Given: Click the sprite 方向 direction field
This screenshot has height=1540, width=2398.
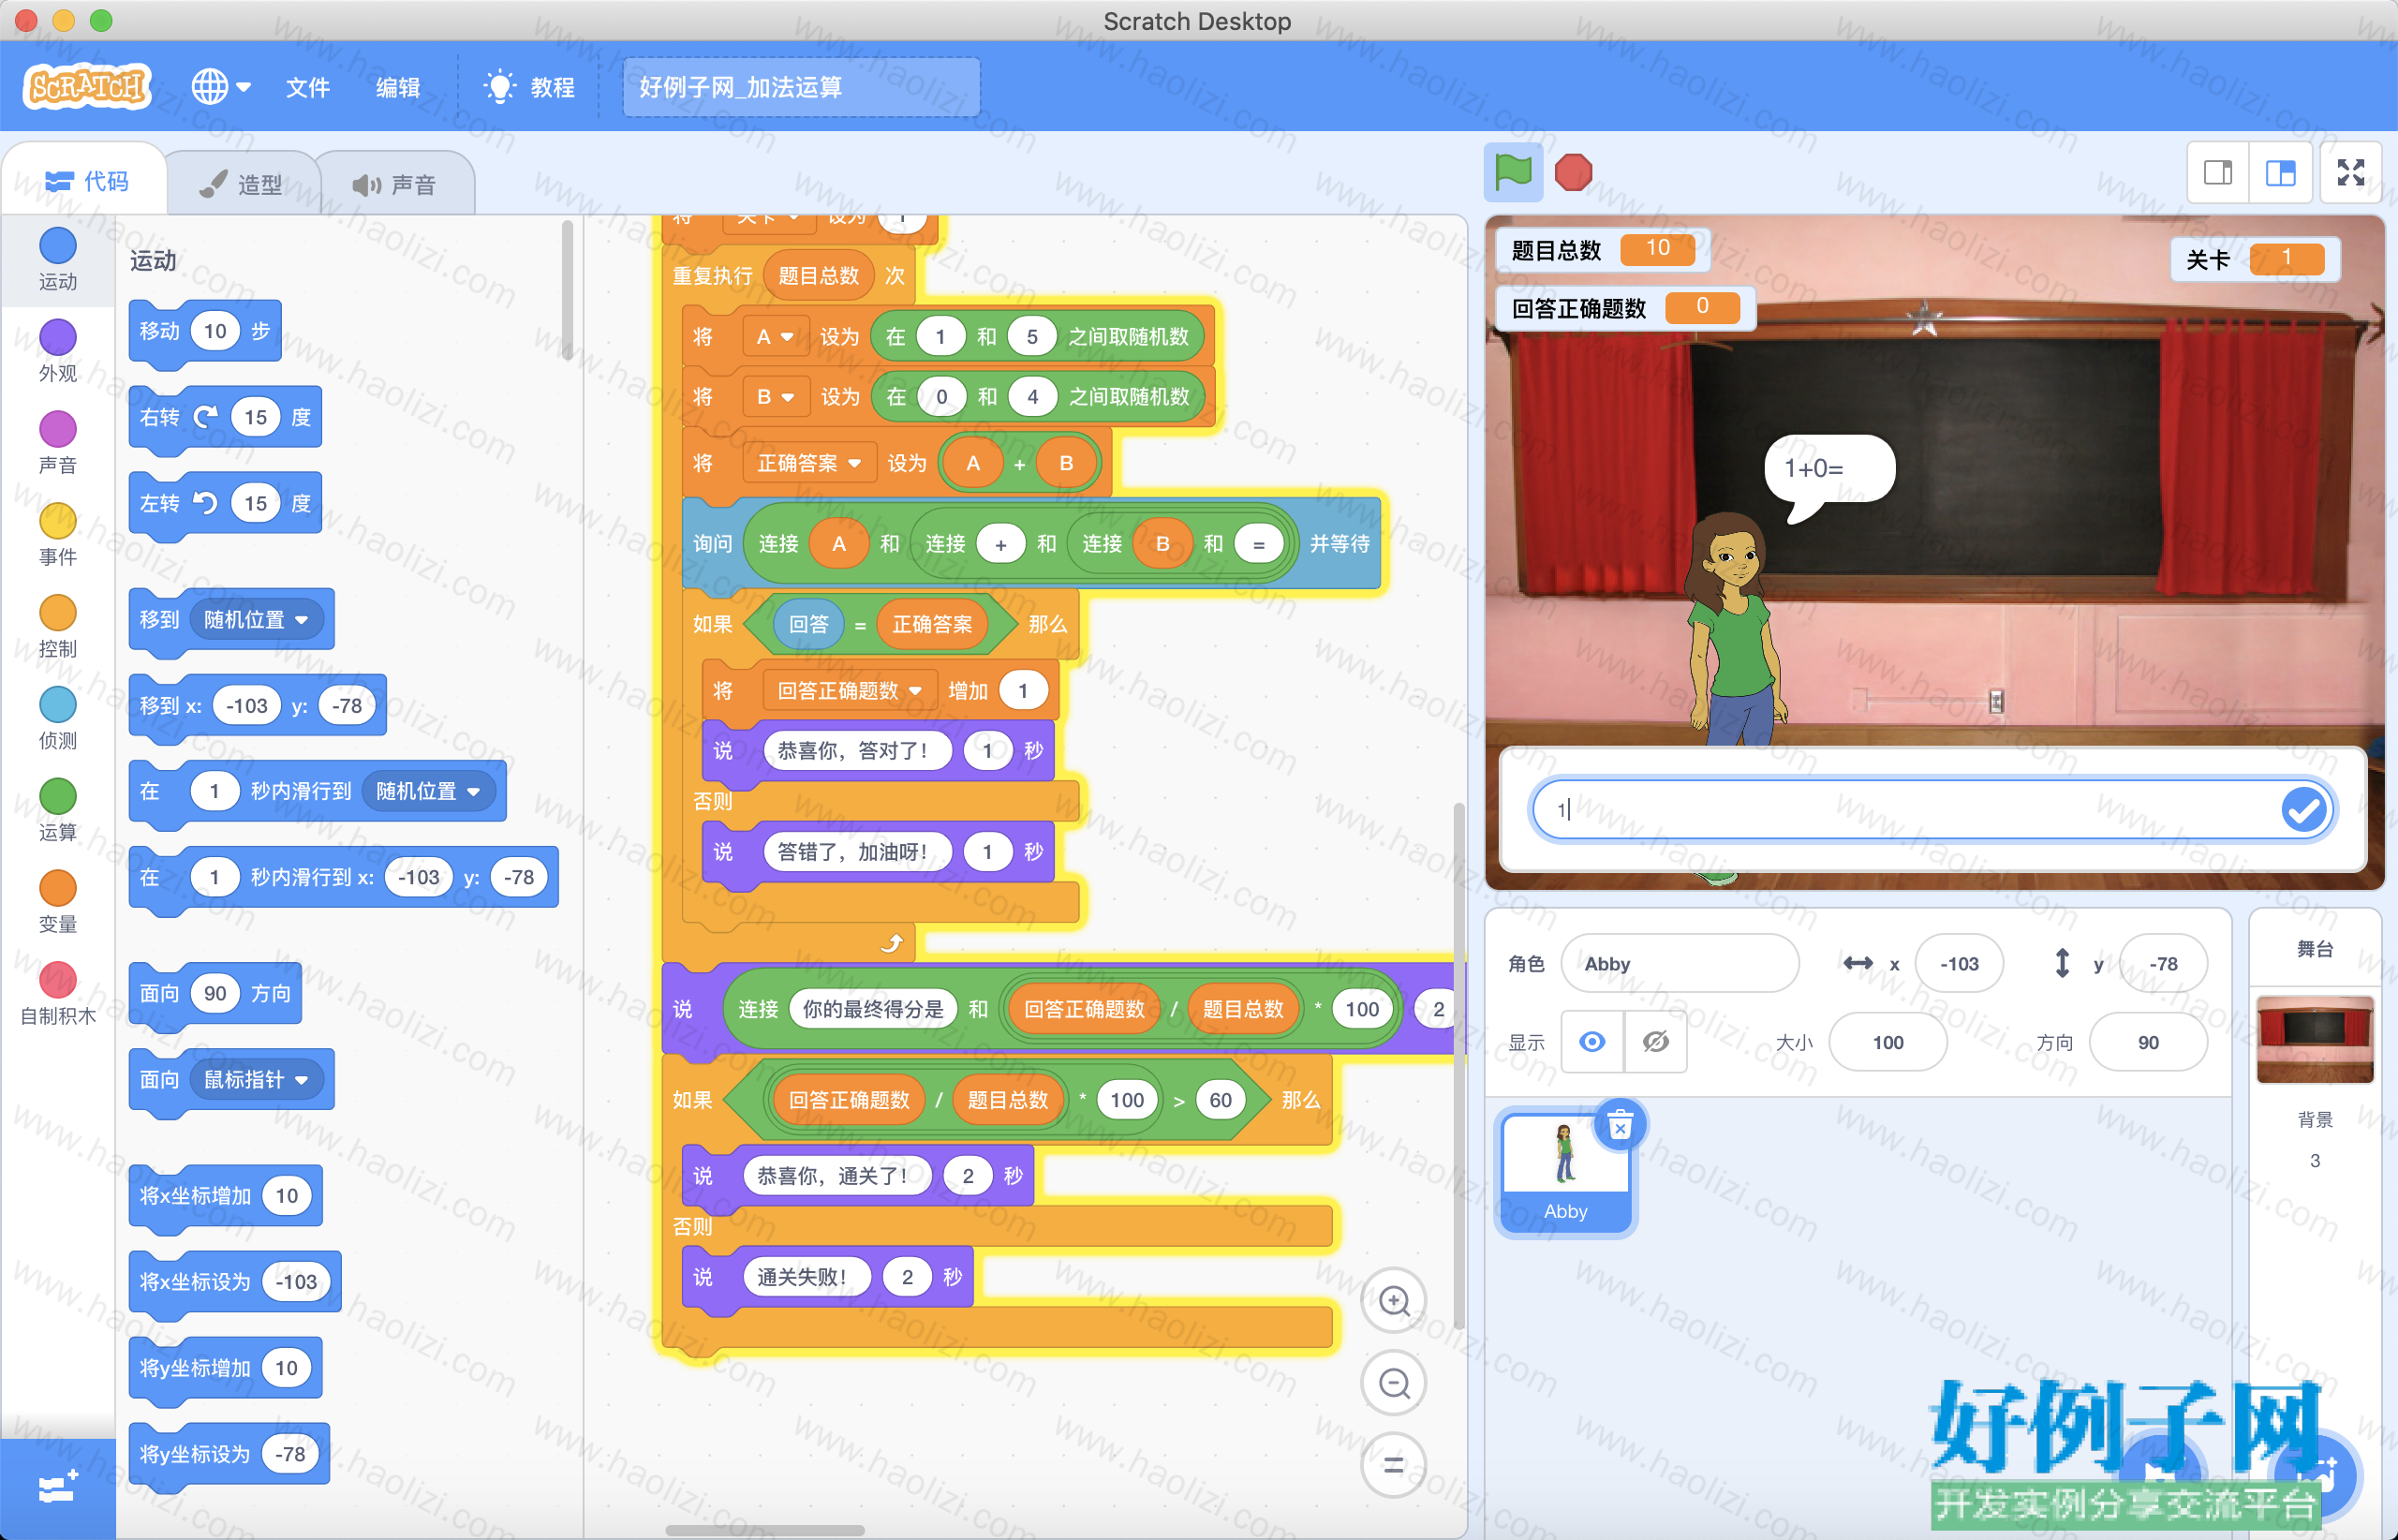Looking at the screenshot, I should 2148,1042.
